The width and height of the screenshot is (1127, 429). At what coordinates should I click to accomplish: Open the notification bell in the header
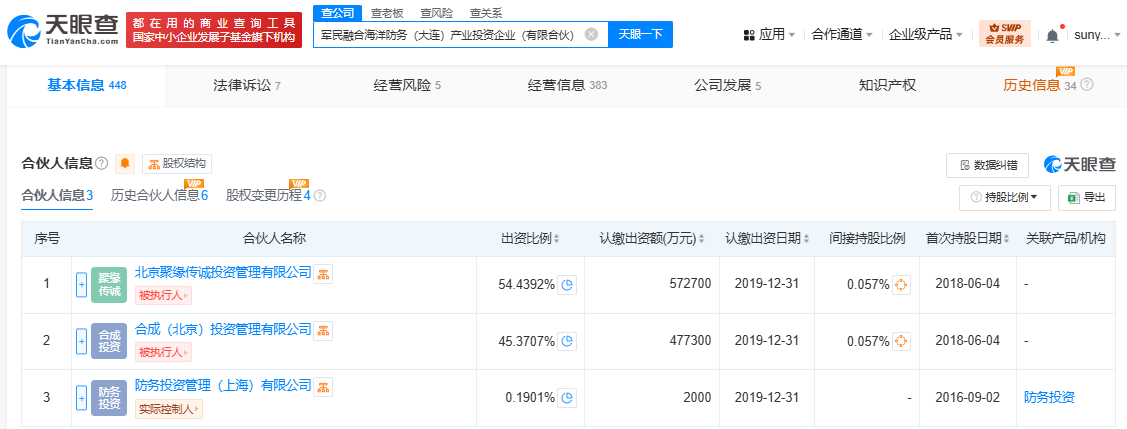click(1052, 34)
